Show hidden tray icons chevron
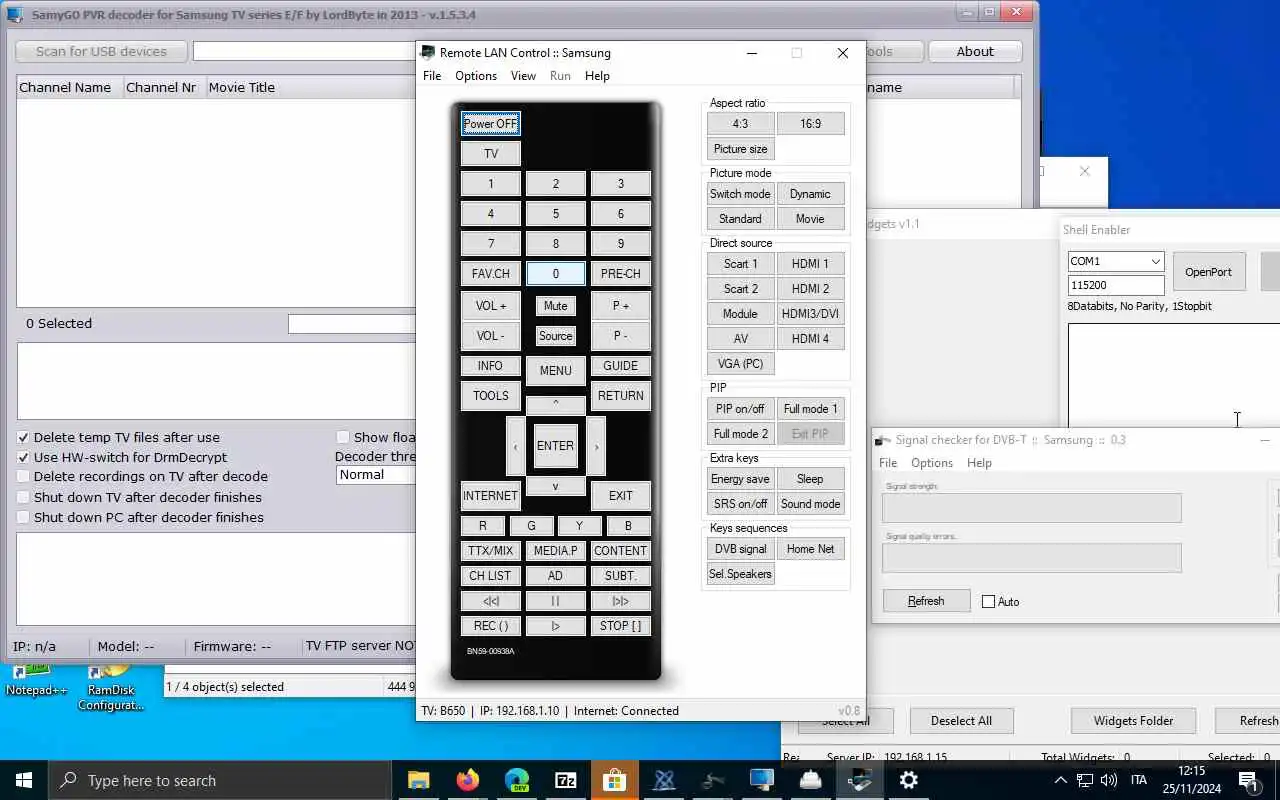 [x=1060, y=780]
